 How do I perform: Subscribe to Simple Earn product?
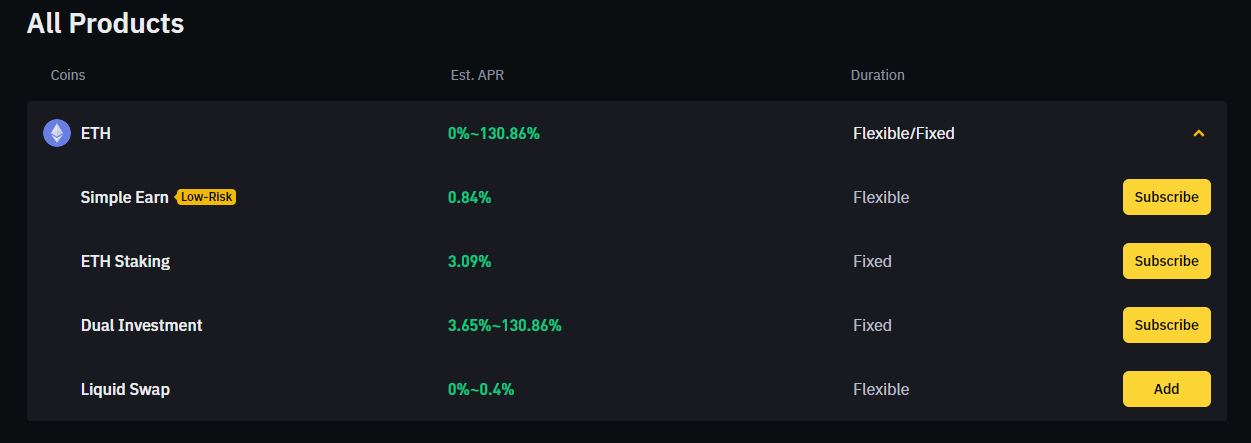(x=1166, y=197)
